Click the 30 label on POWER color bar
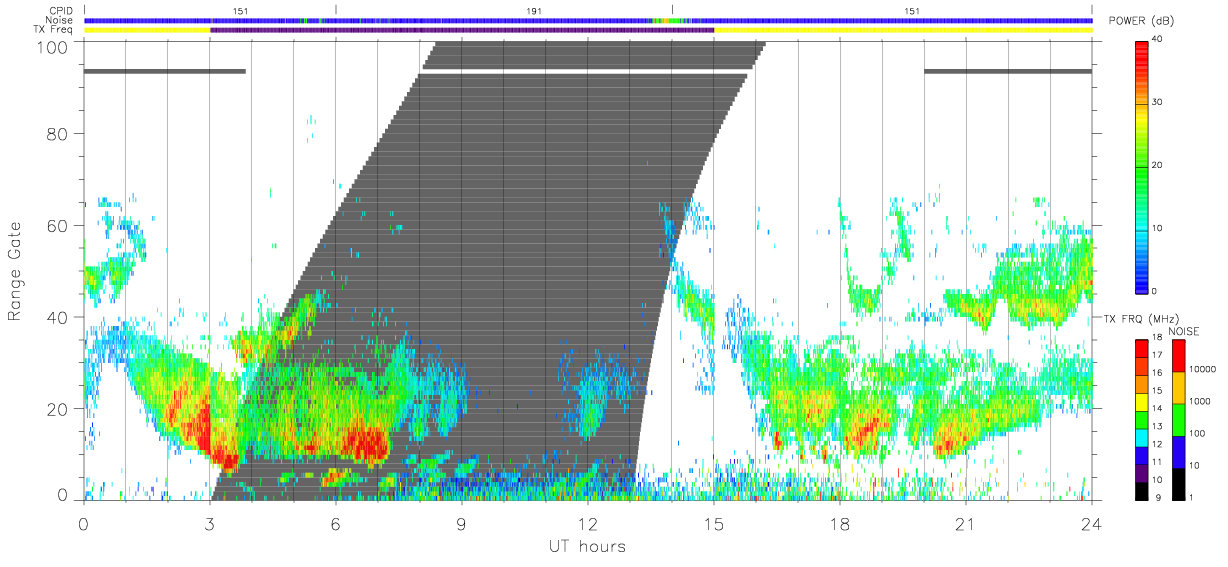This screenshot has height=567, width=1228. pyautogui.click(x=1158, y=102)
